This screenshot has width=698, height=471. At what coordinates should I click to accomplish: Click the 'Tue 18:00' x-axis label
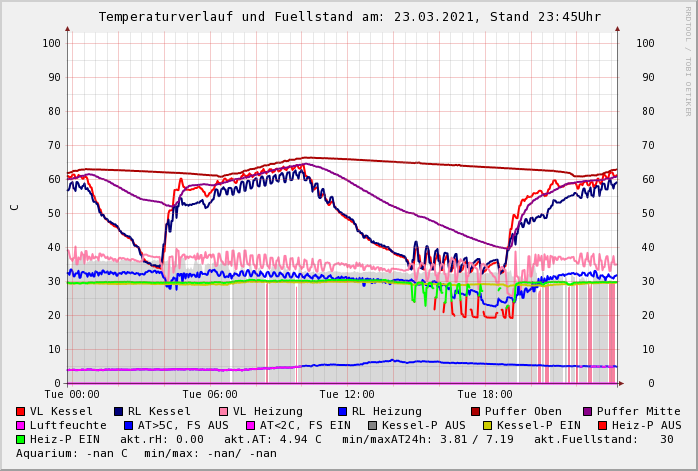click(485, 395)
